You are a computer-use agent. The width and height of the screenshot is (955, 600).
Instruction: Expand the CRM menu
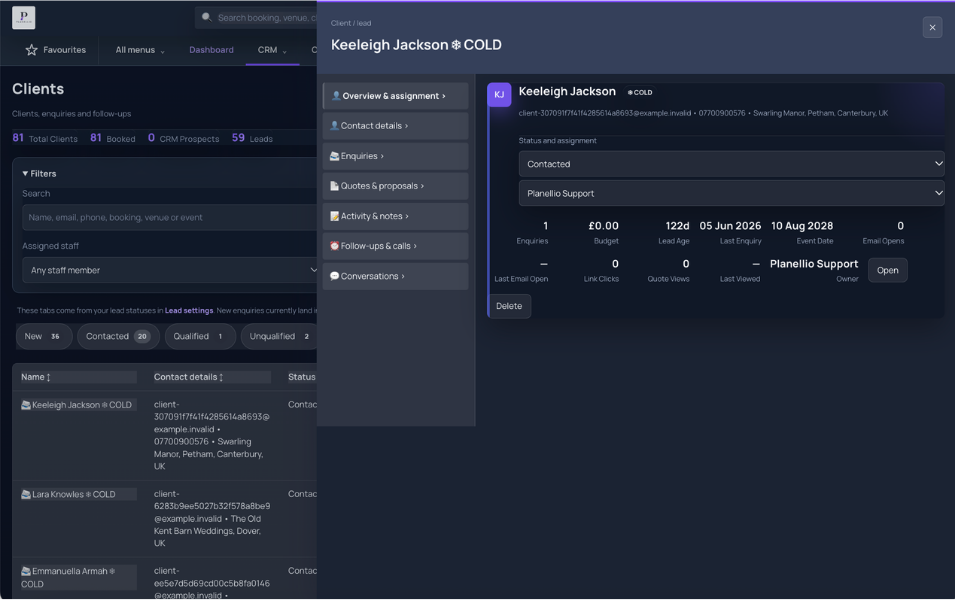tap(272, 50)
